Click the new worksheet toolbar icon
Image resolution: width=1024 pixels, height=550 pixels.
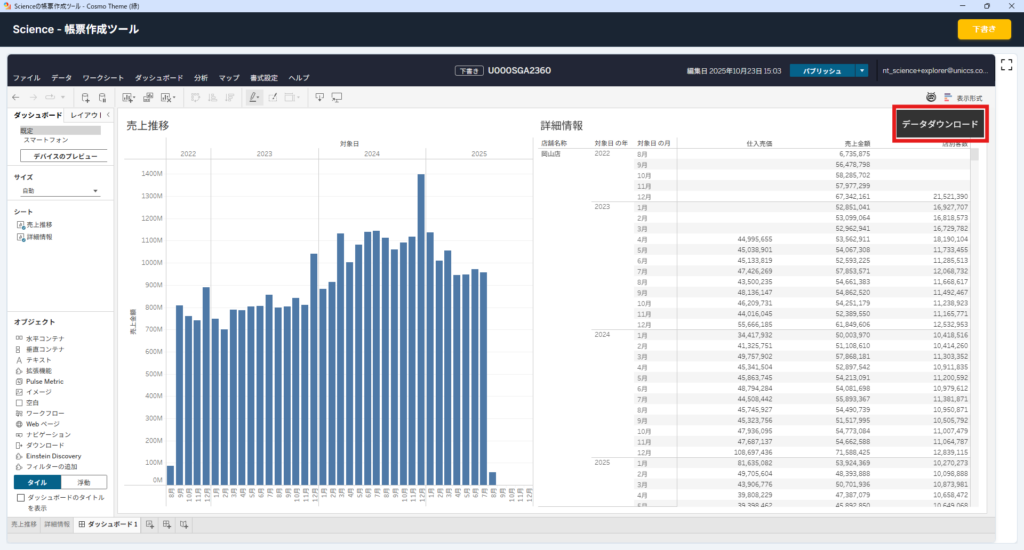pos(128,97)
